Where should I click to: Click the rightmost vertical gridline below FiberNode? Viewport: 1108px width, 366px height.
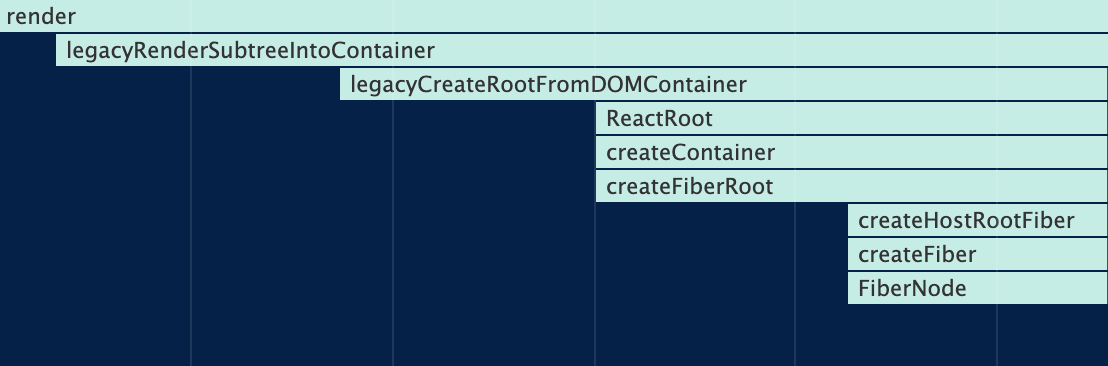(x=997, y=335)
